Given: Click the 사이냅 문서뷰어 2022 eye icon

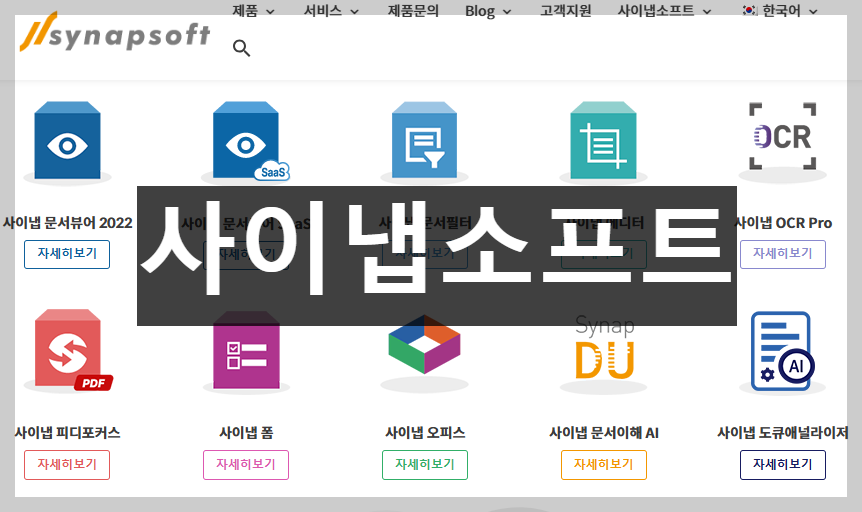Looking at the screenshot, I should [67, 141].
